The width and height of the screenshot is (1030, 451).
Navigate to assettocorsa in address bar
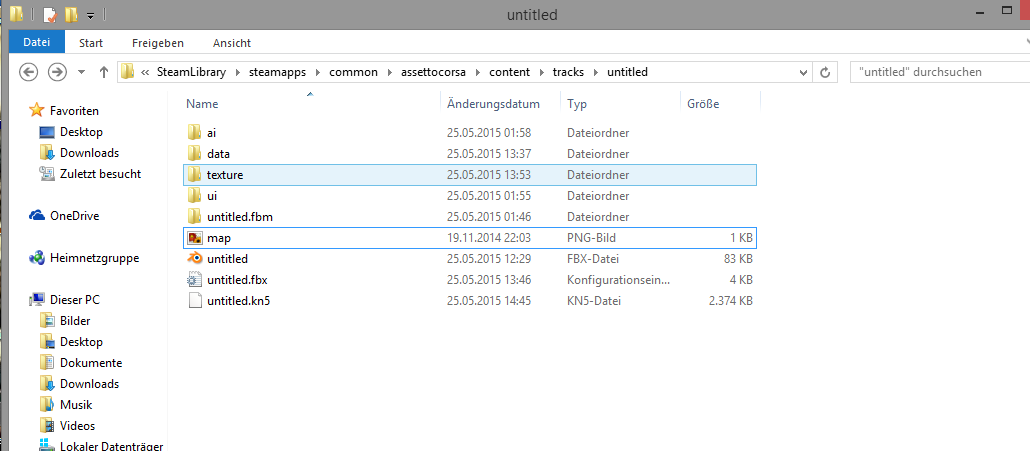coord(434,72)
